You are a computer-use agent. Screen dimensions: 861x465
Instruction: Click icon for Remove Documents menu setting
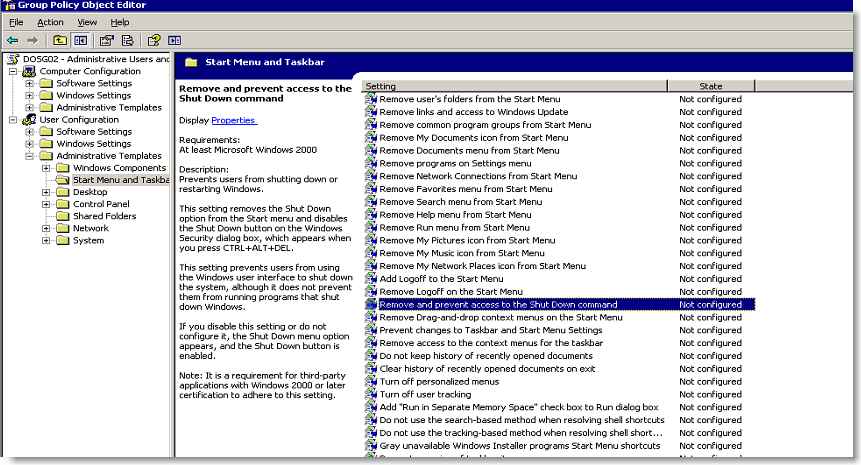coord(371,150)
